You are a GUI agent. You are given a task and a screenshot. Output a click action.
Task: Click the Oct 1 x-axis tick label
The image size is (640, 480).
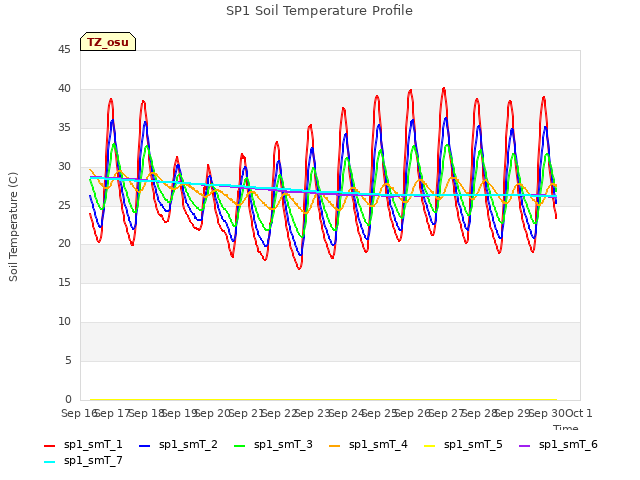(579, 413)
